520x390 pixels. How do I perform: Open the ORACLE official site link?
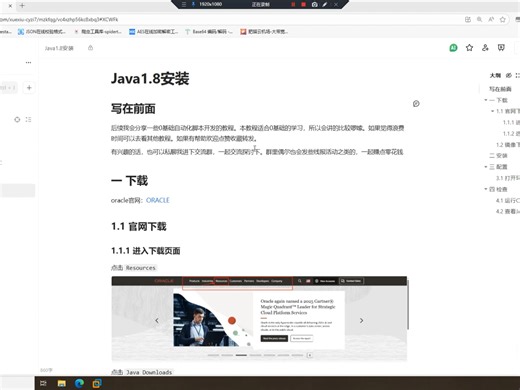tap(158, 200)
